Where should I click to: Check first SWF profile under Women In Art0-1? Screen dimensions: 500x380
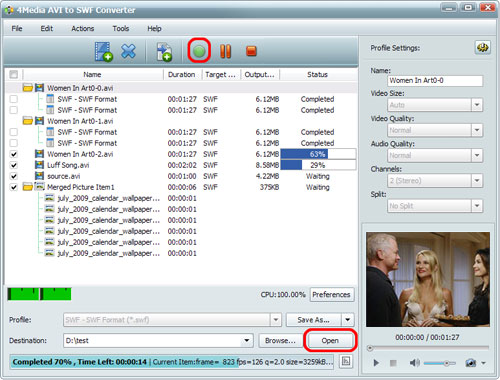(14, 132)
